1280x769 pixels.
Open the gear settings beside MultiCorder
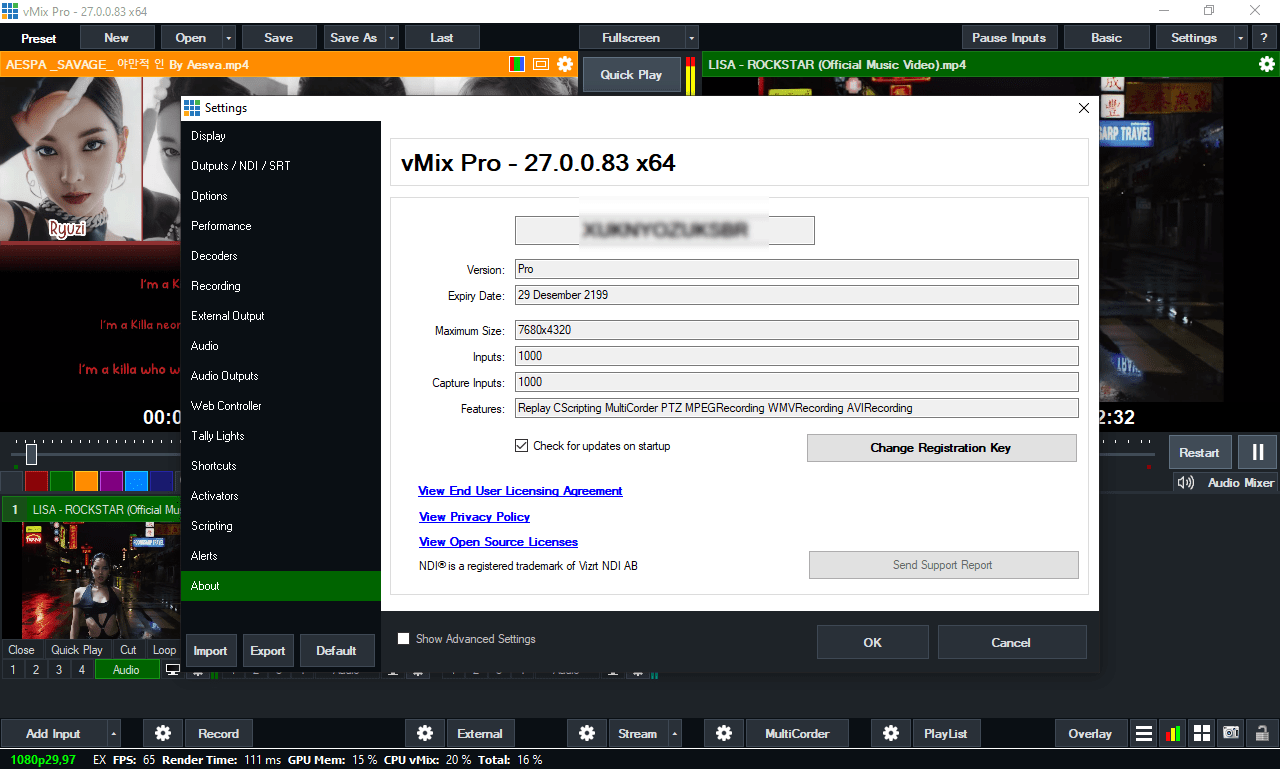pos(724,733)
